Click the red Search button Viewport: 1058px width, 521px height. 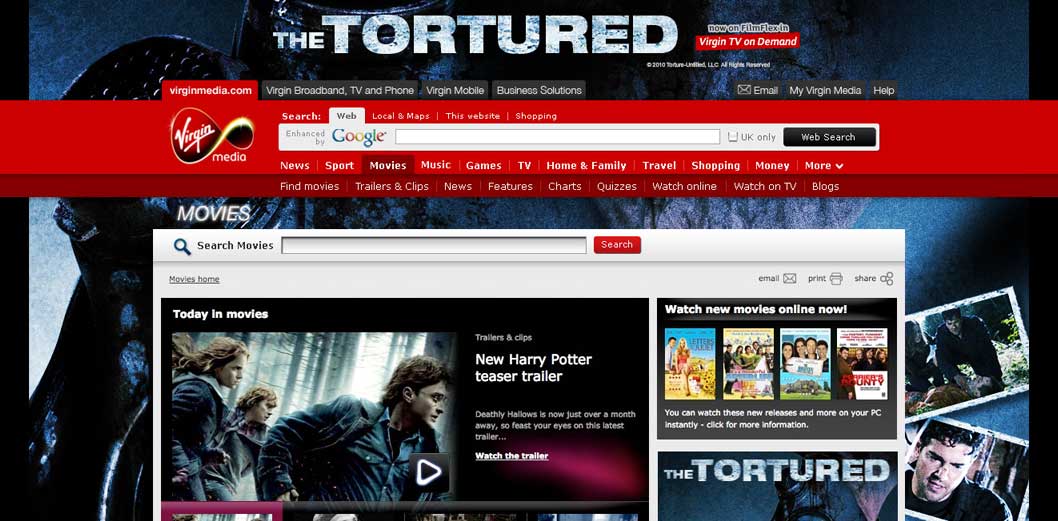point(617,245)
